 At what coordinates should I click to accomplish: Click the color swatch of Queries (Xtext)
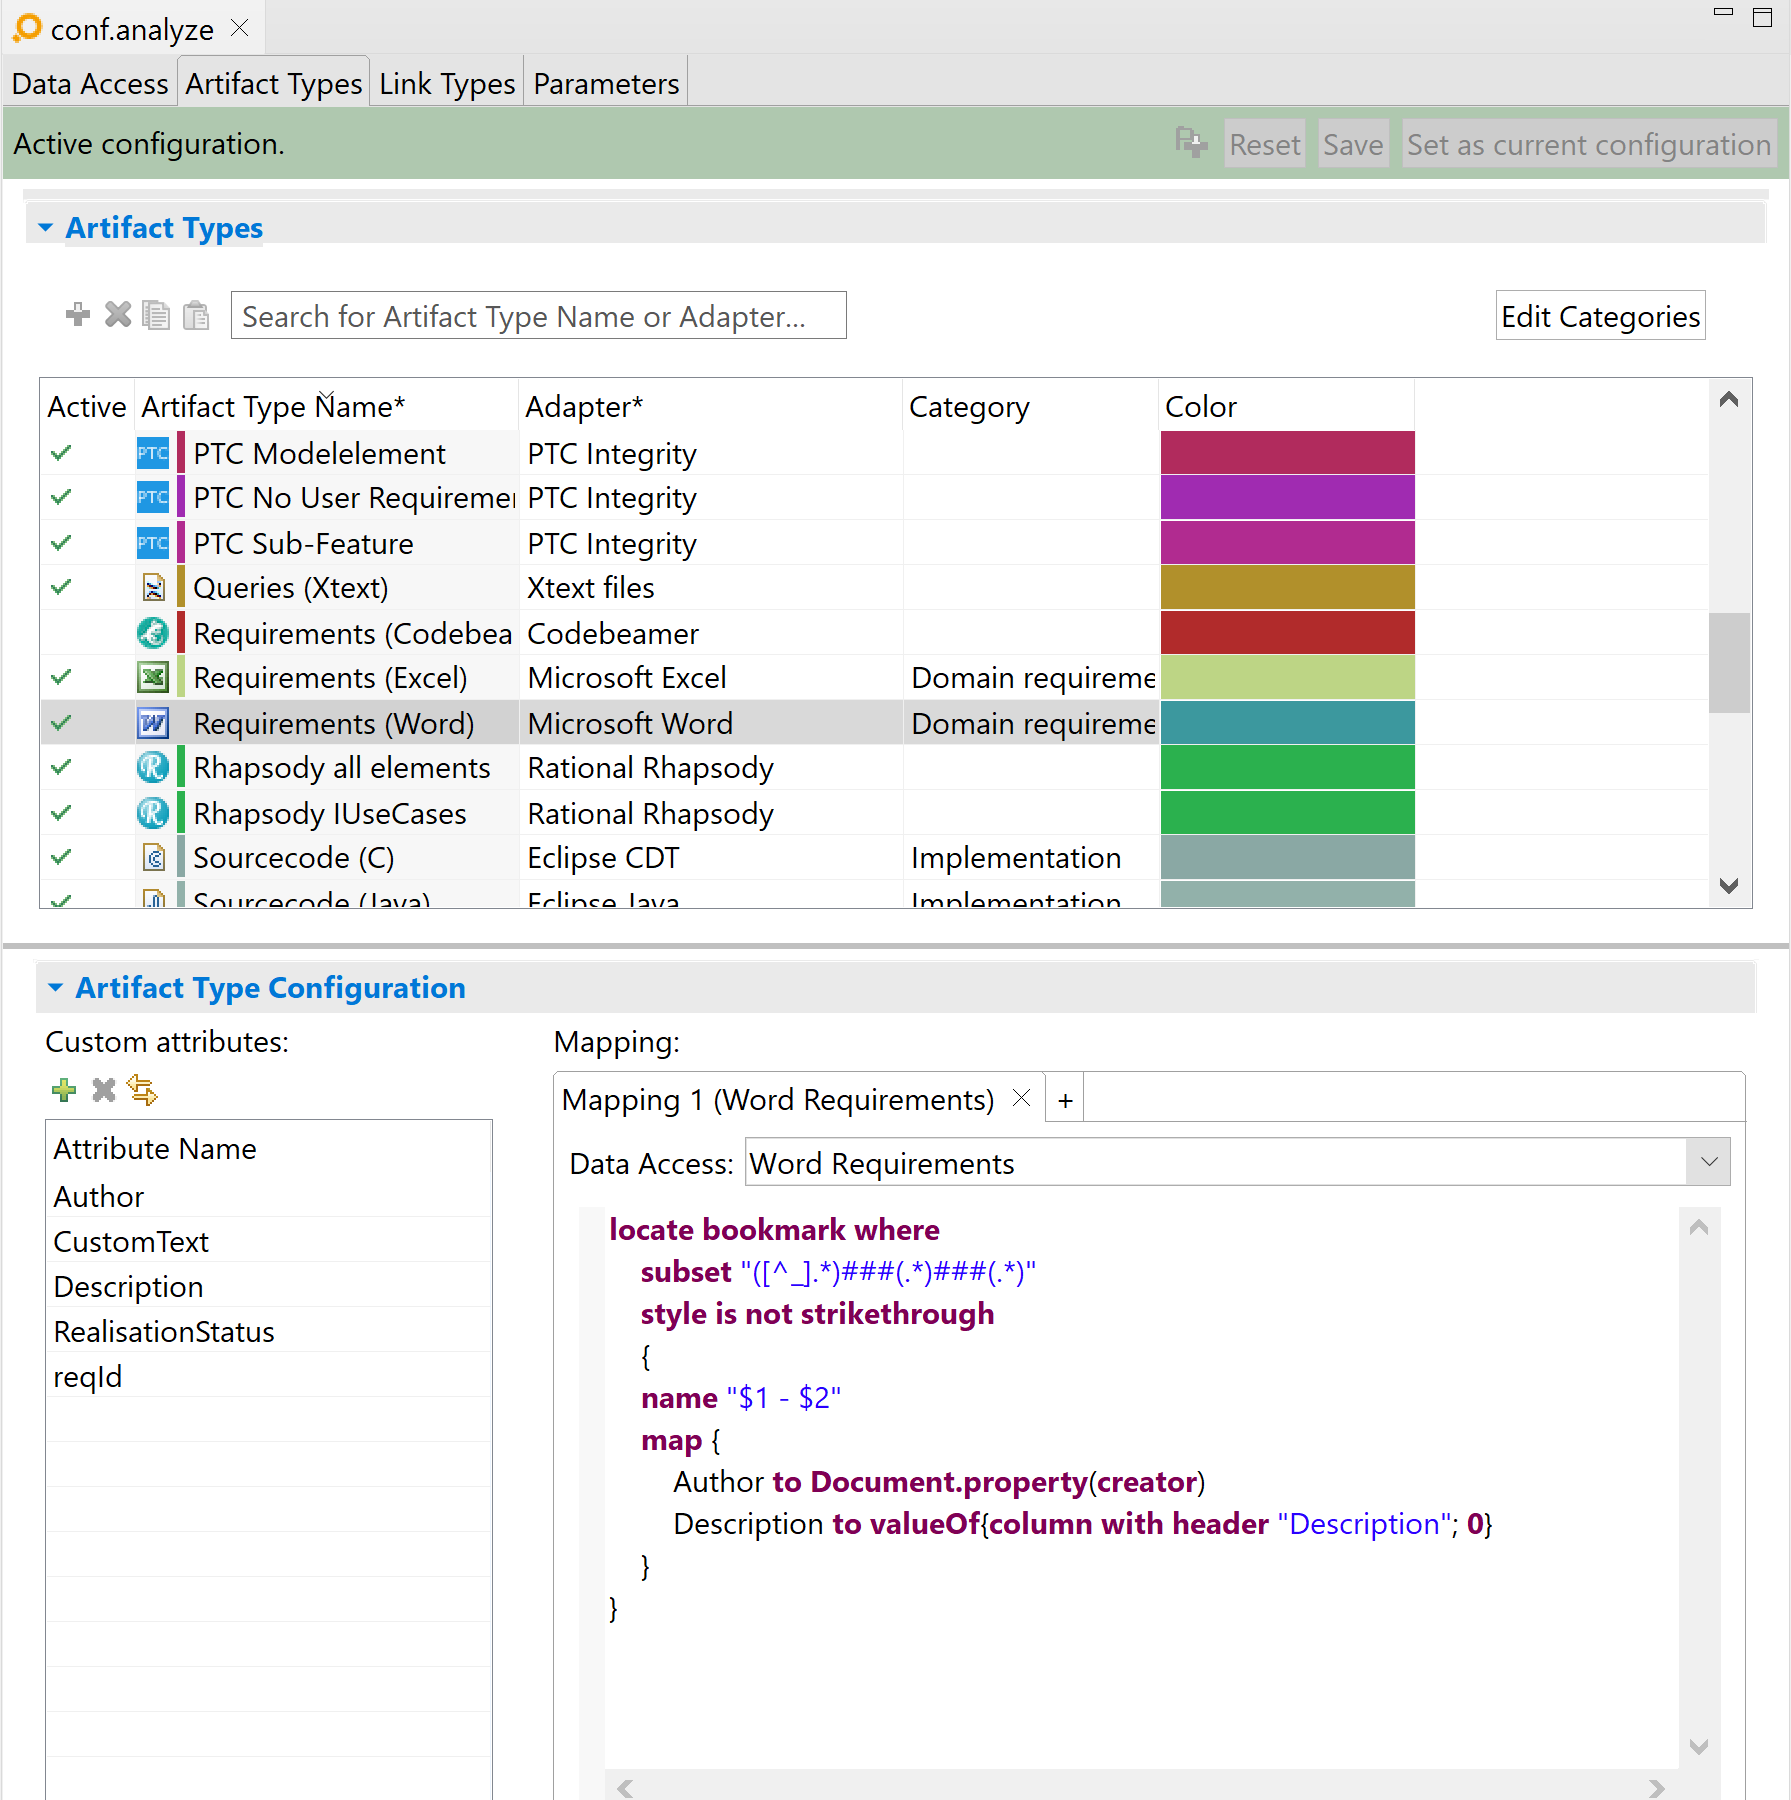[x=1287, y=587]
